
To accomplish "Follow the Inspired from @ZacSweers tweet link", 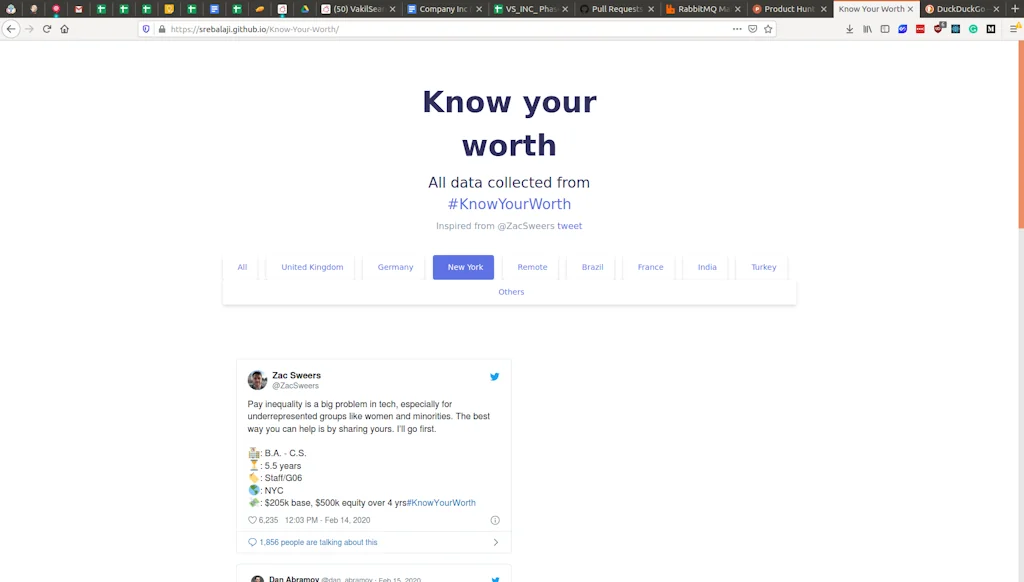I will tap(569, 226).
